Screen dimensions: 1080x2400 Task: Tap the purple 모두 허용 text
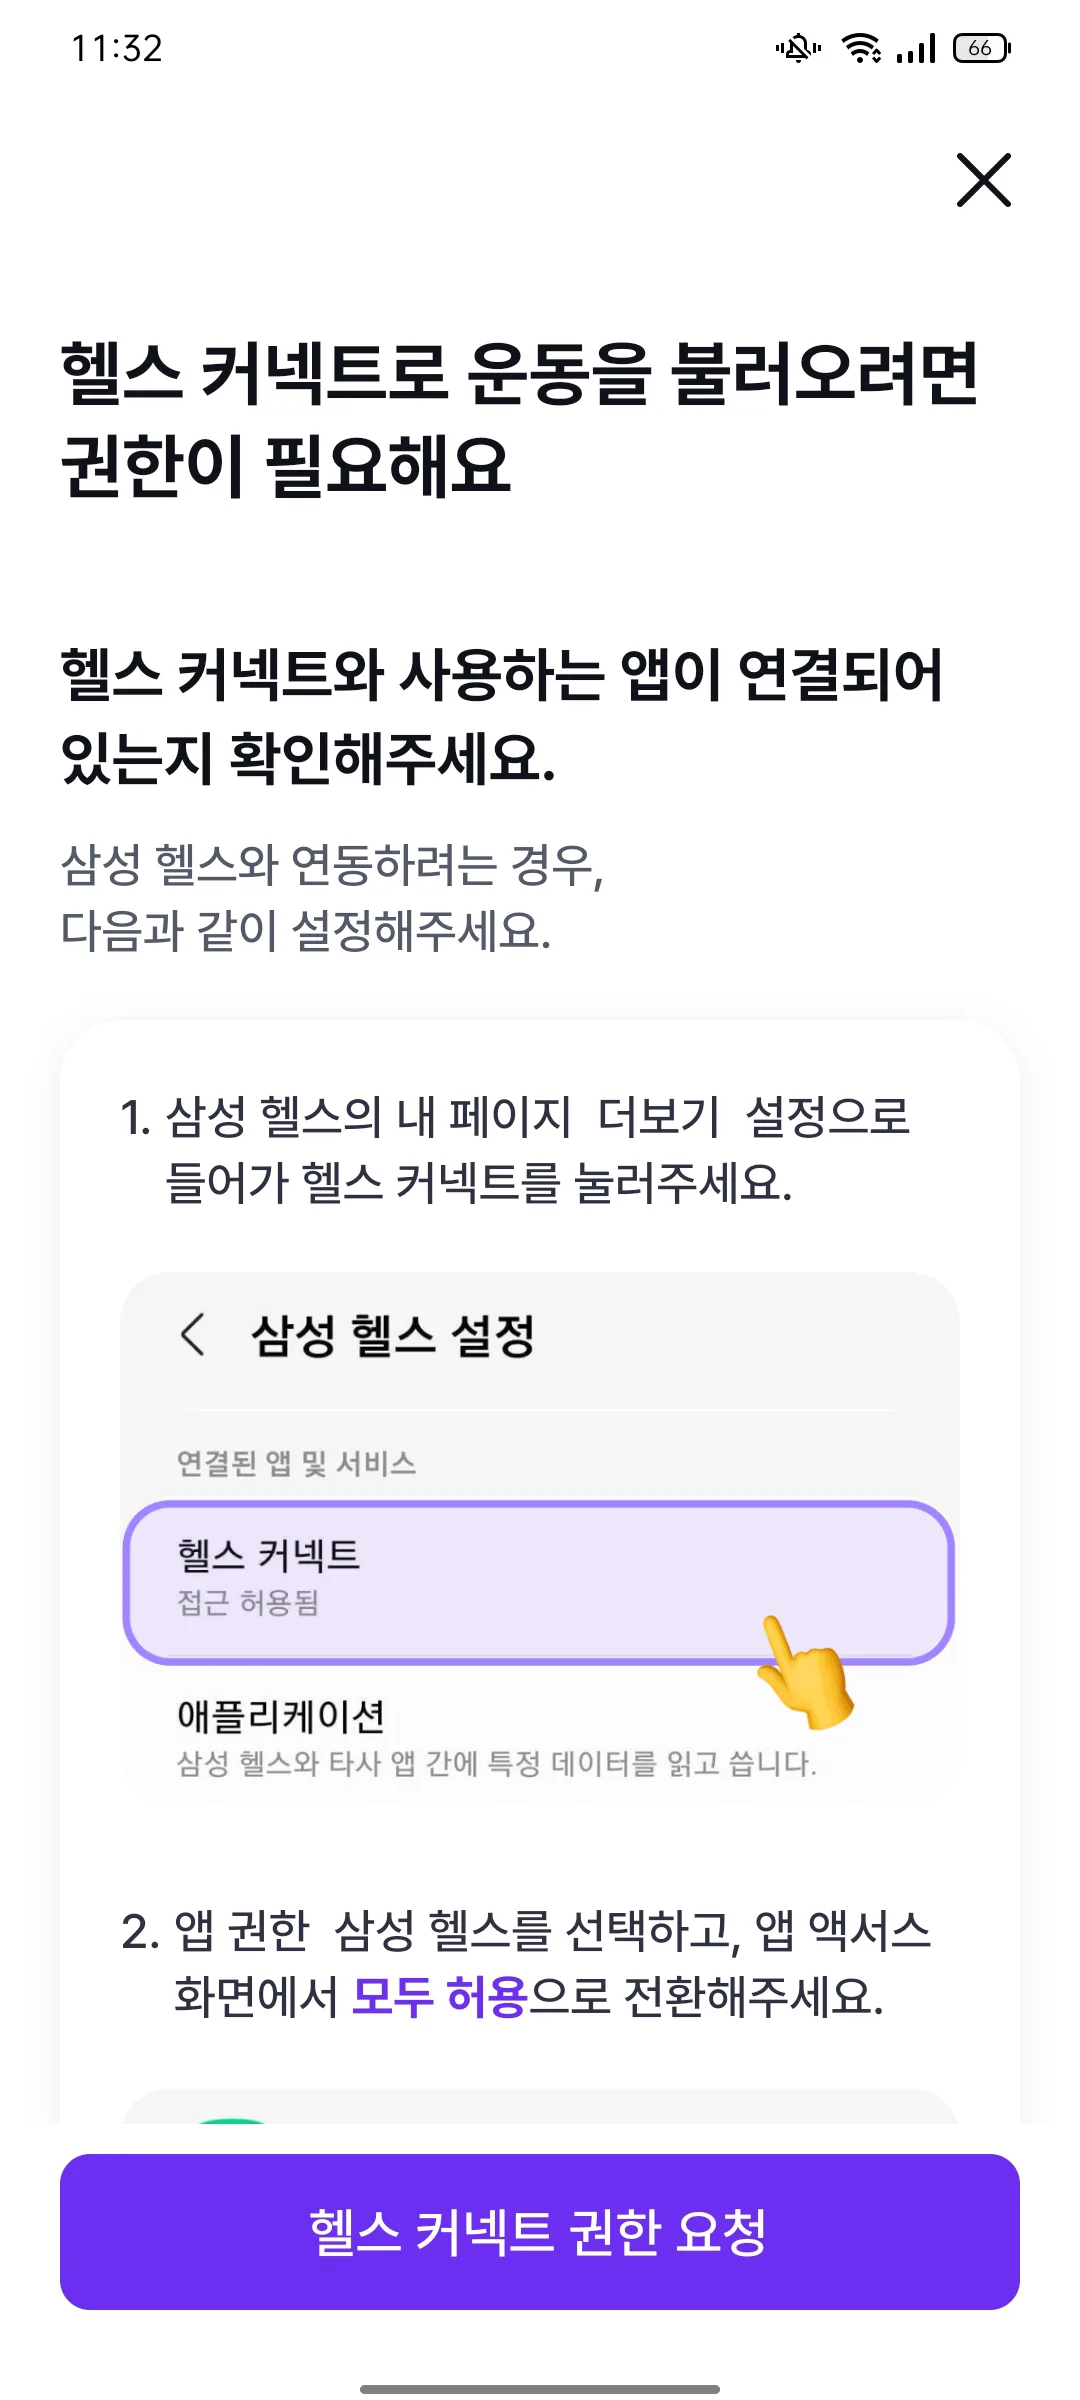(x=440, y=1996)
